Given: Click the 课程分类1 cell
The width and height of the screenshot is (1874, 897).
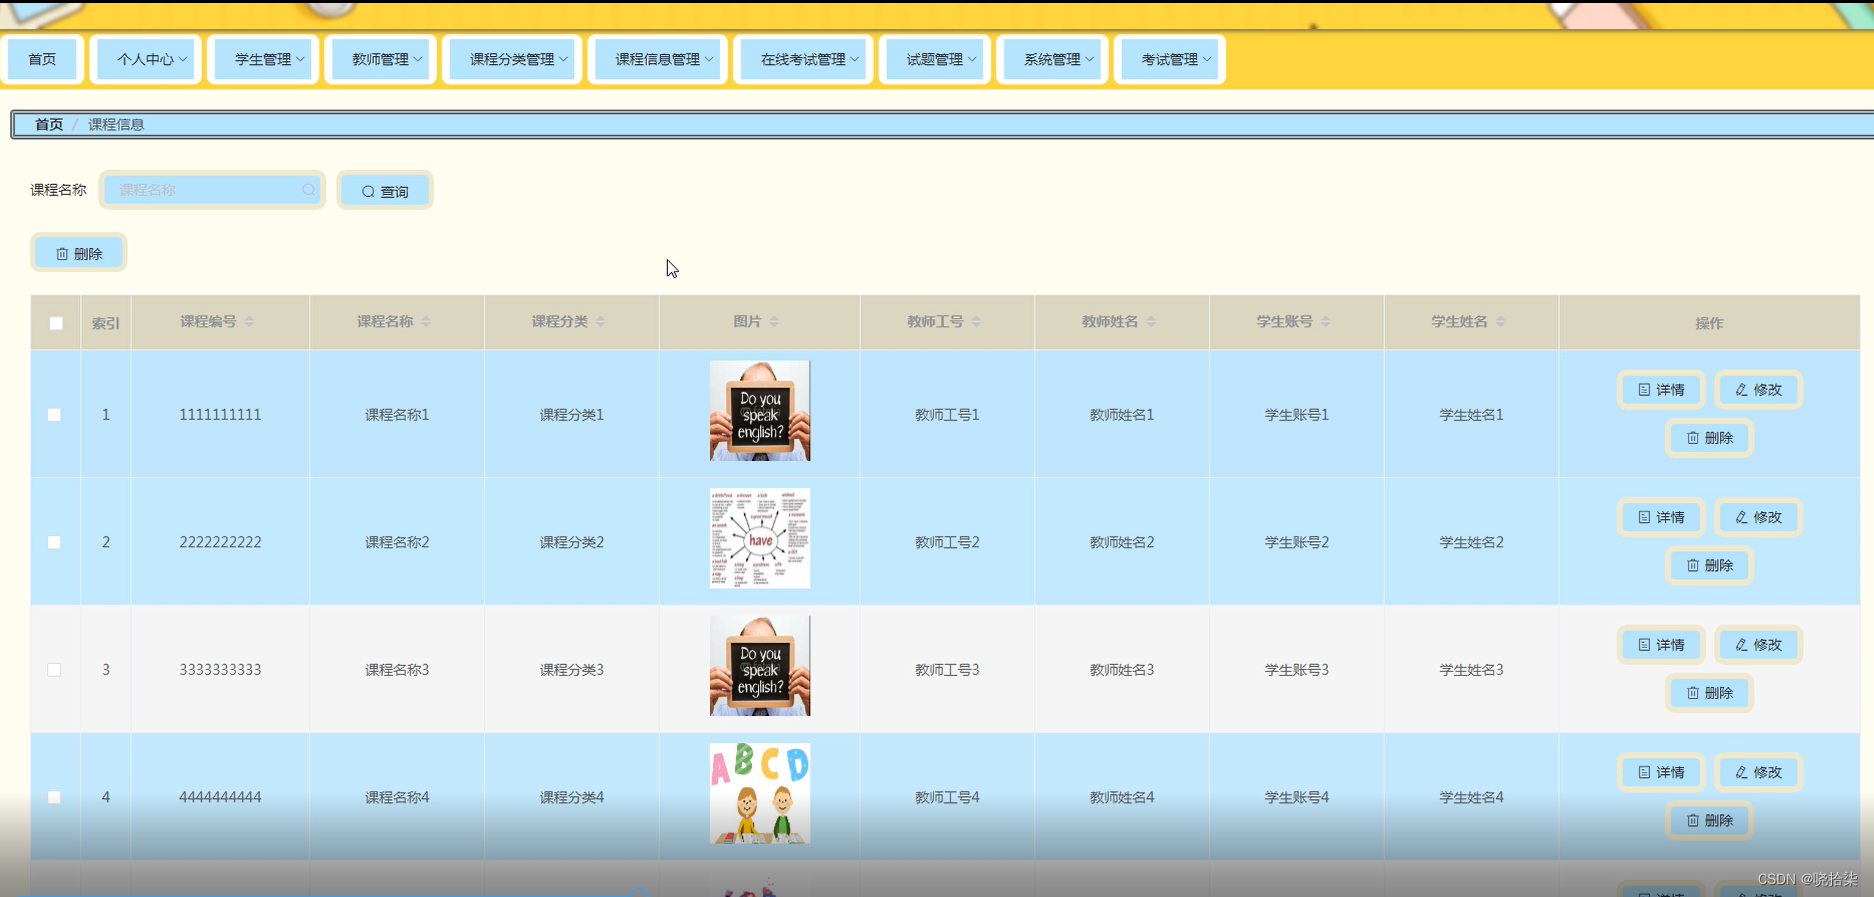Looking at the screenshot, I should click(x=572, y=414).
